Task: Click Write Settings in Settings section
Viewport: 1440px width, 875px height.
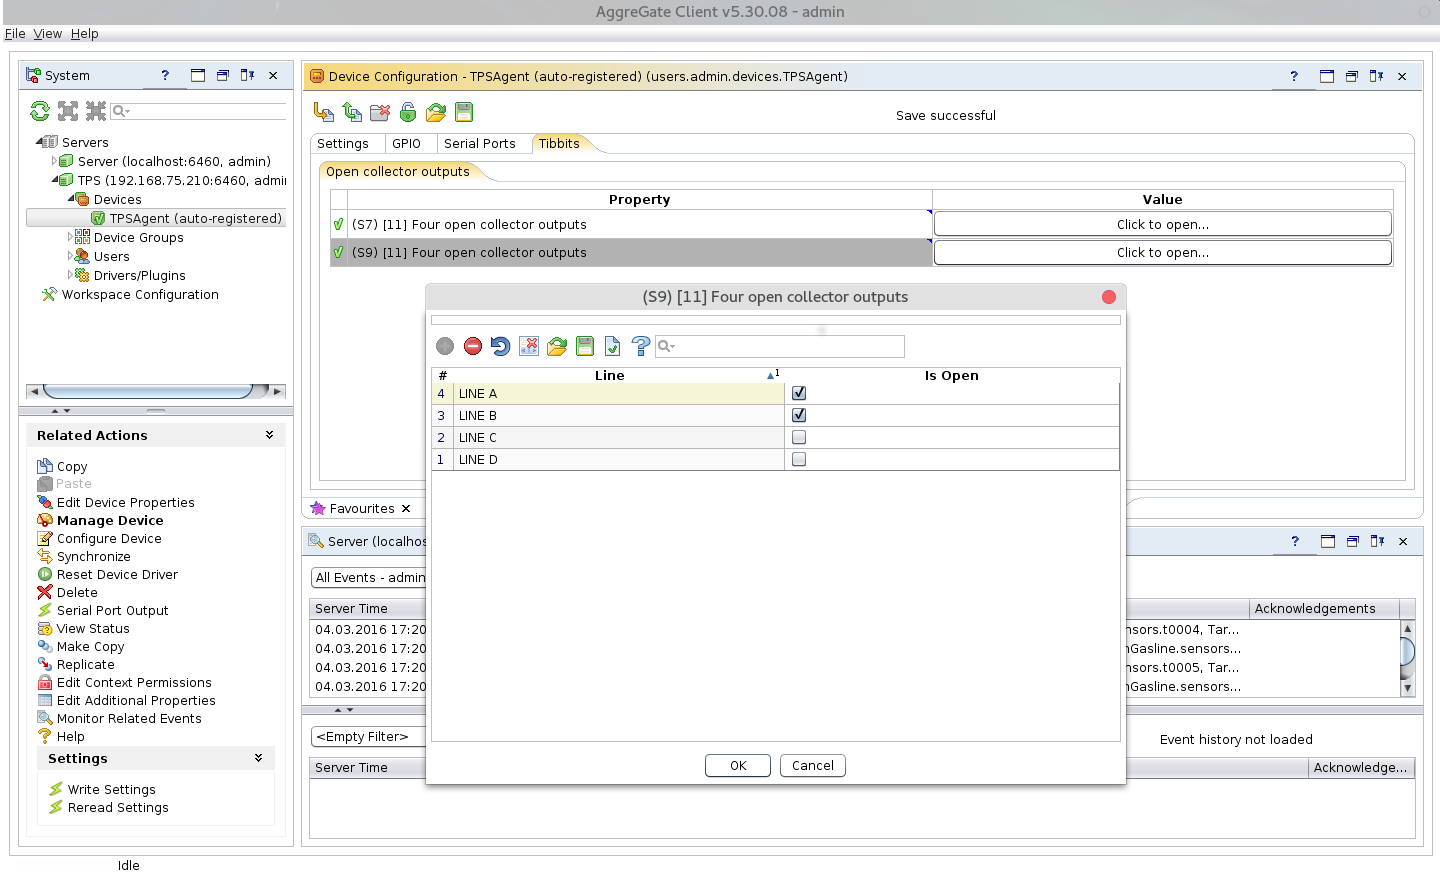Action: pyautogui.click(x=112, y=789)
